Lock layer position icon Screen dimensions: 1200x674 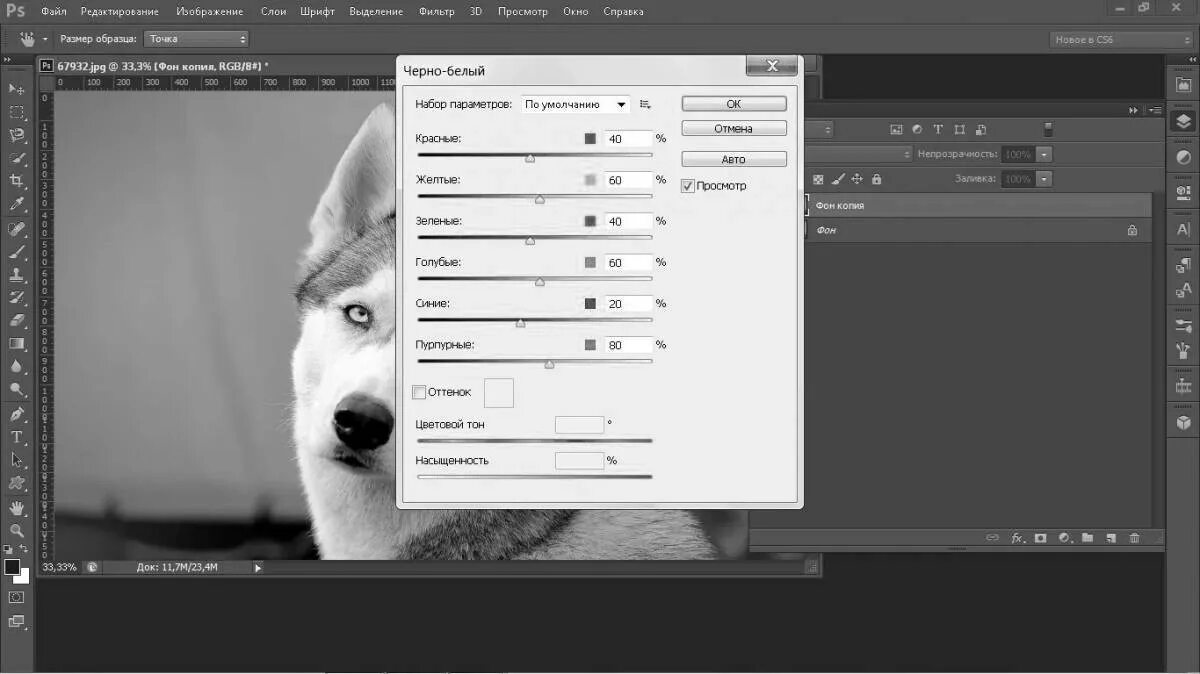coord(857,179)
